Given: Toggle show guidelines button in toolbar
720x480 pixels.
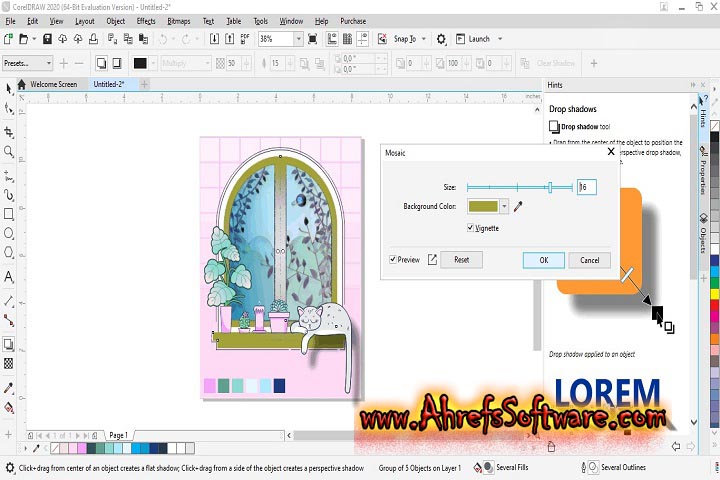Looking at the screenshot, I should pos(363,39).
